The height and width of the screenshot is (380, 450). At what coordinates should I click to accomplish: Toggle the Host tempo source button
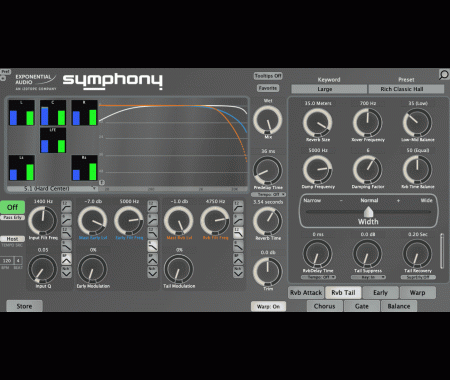click(x=12, y=239)
